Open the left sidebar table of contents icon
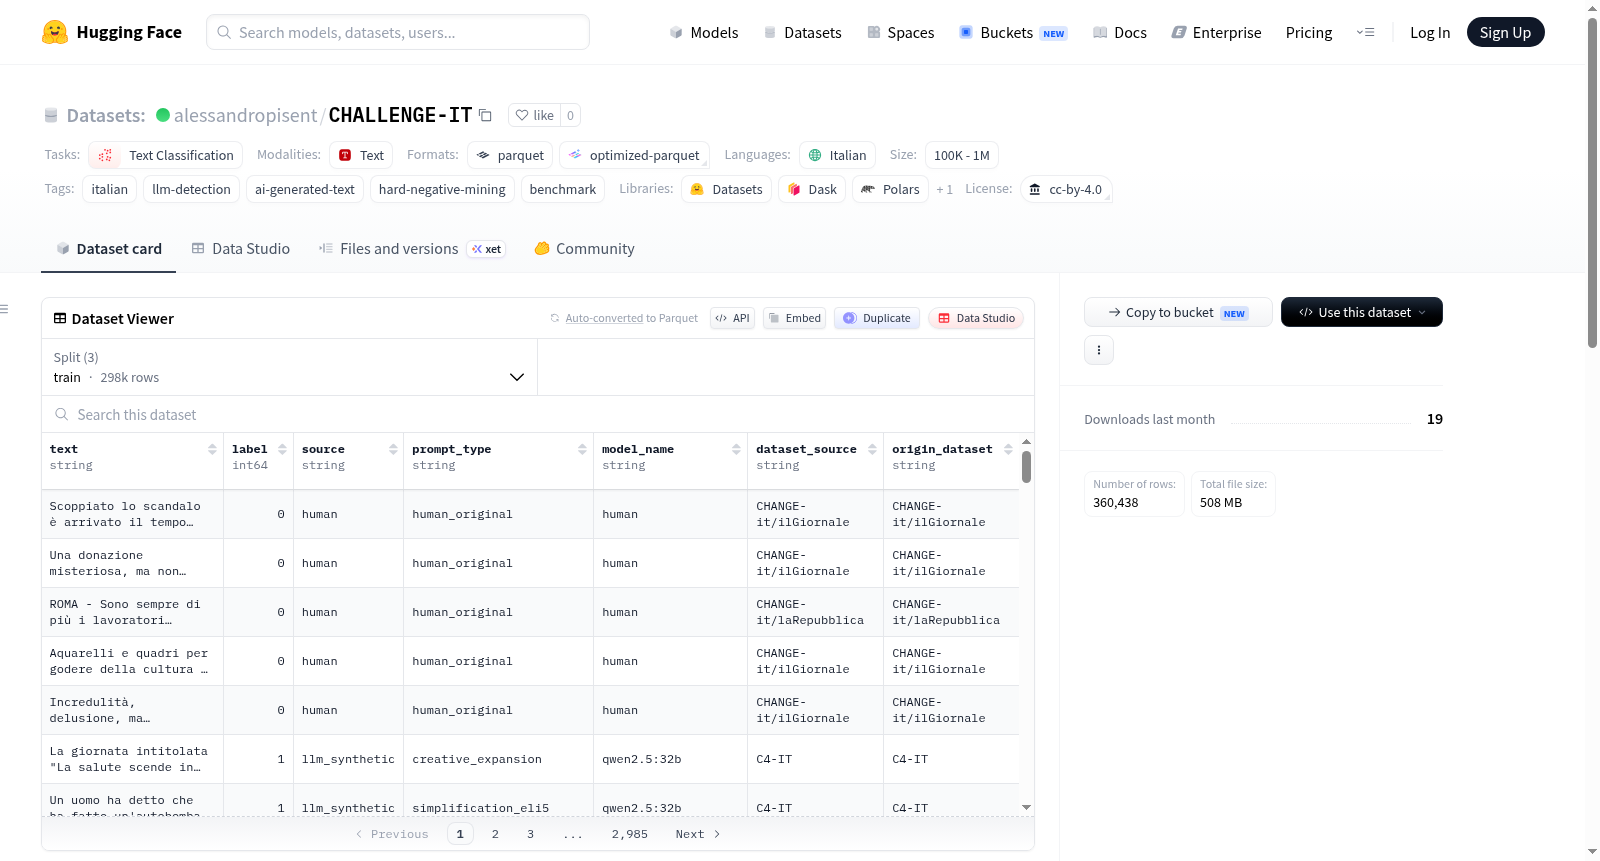 click(4, 309)
